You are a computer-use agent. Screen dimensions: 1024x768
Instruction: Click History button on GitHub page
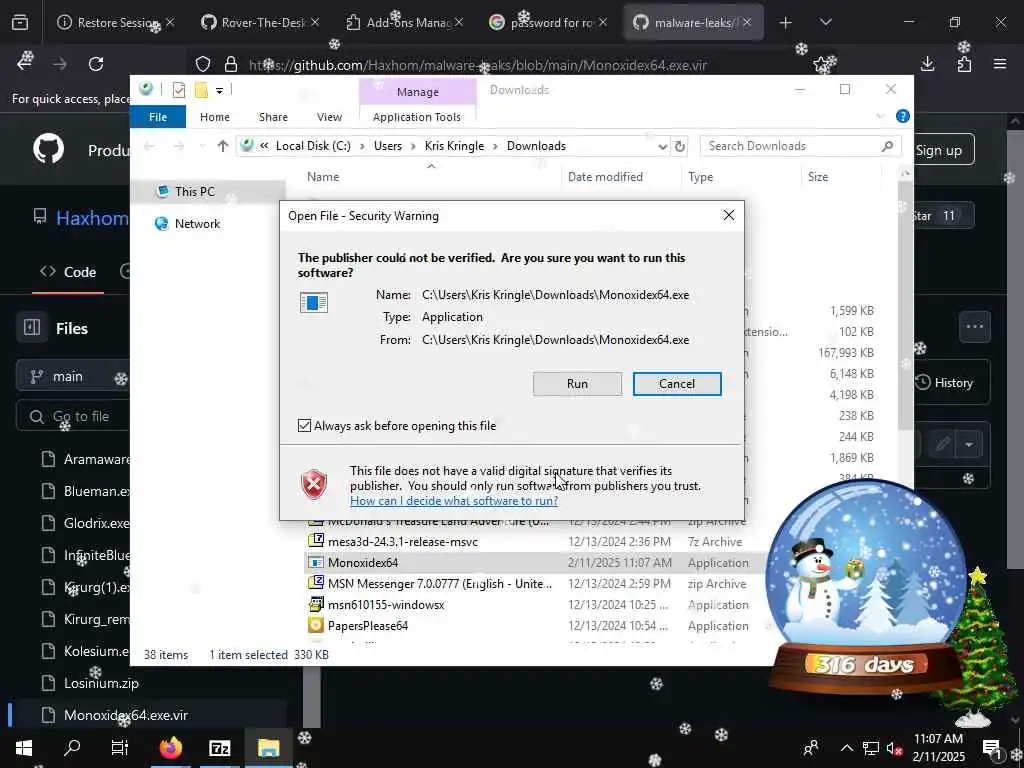click(x=944, y=383)
